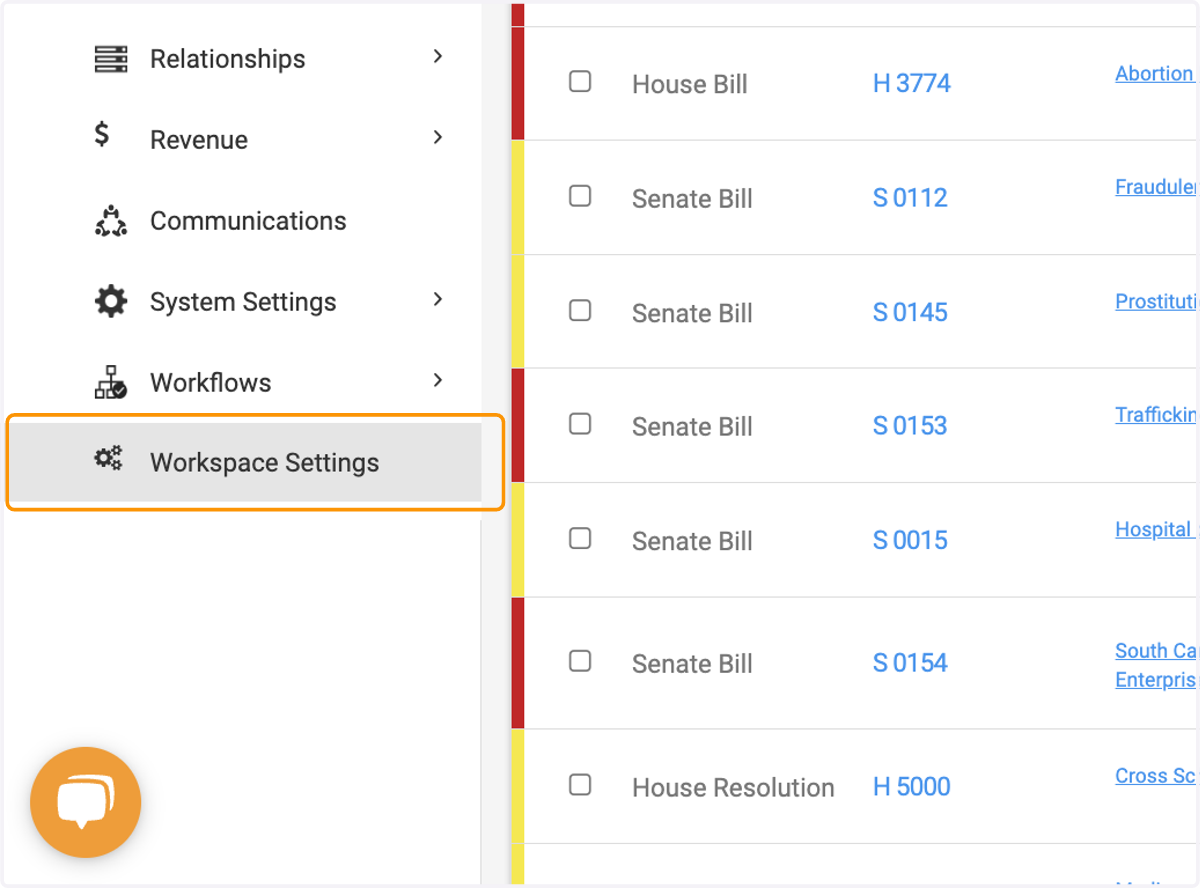Screen dimensions: 1200x888
Task: Open System Settings in the sidebar
Action: point(243,302)
